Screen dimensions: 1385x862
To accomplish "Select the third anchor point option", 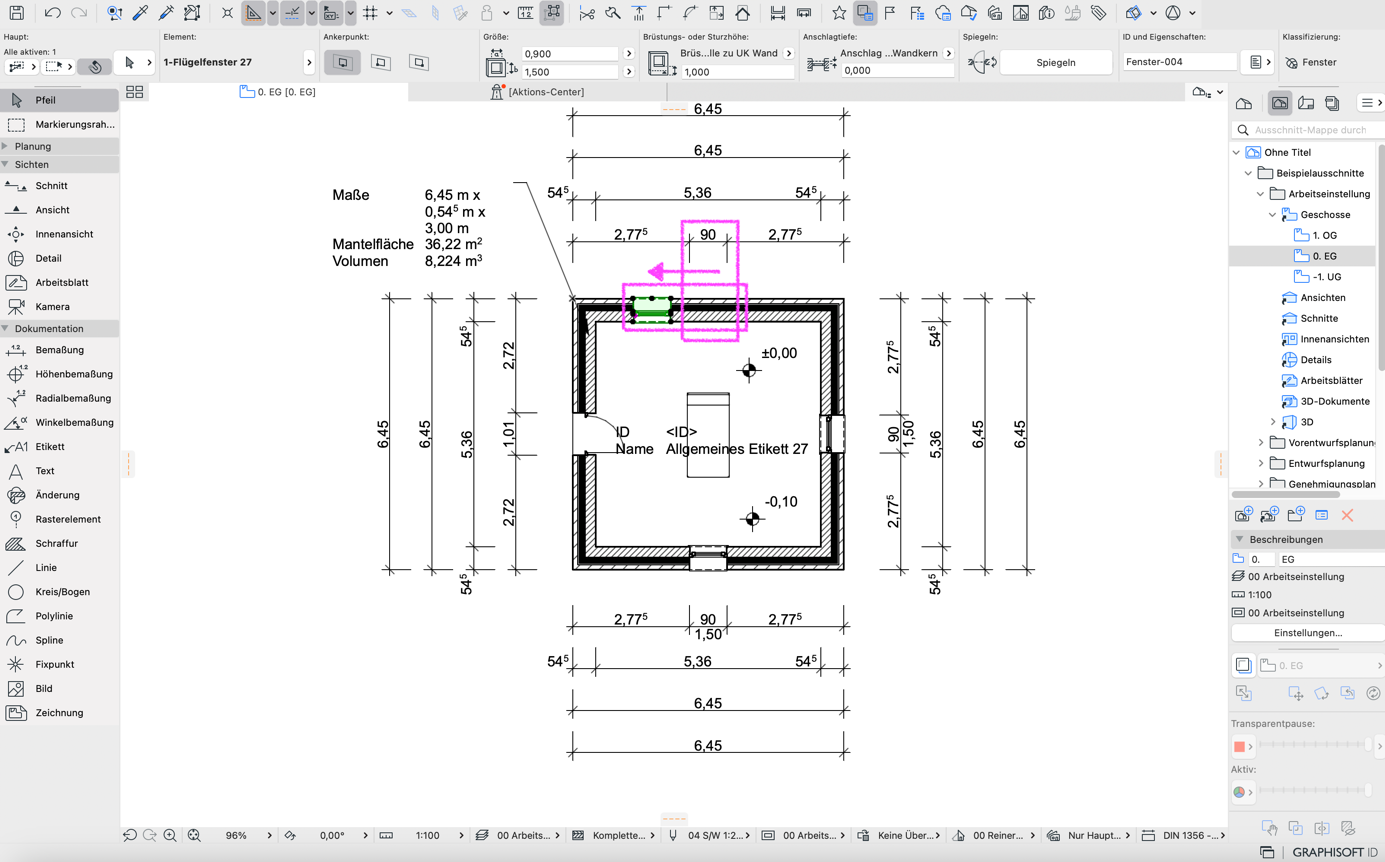I will click(x=419, y=62).
